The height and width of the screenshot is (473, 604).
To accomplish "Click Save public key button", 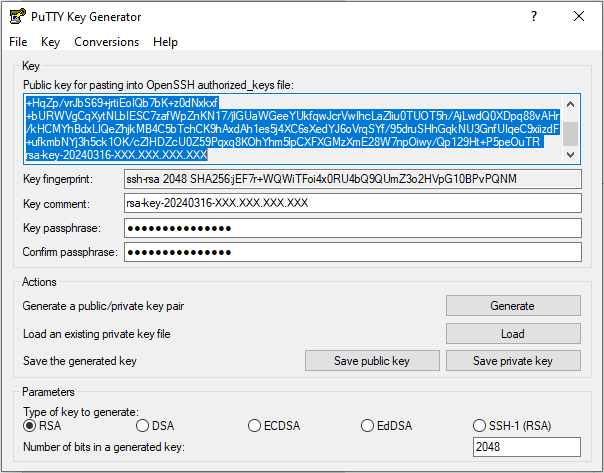I will [371, 361].
